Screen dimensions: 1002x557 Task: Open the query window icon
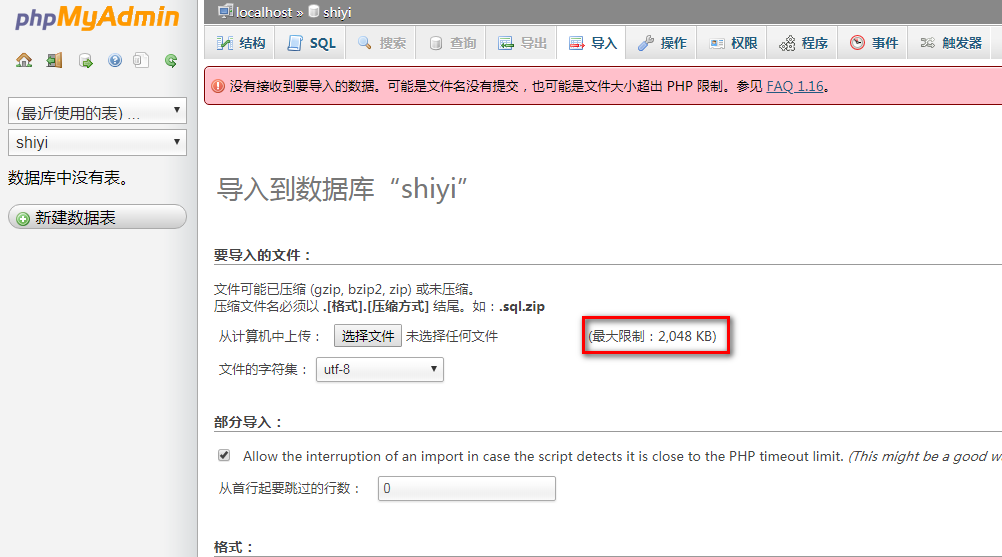[x=85, y=61]
